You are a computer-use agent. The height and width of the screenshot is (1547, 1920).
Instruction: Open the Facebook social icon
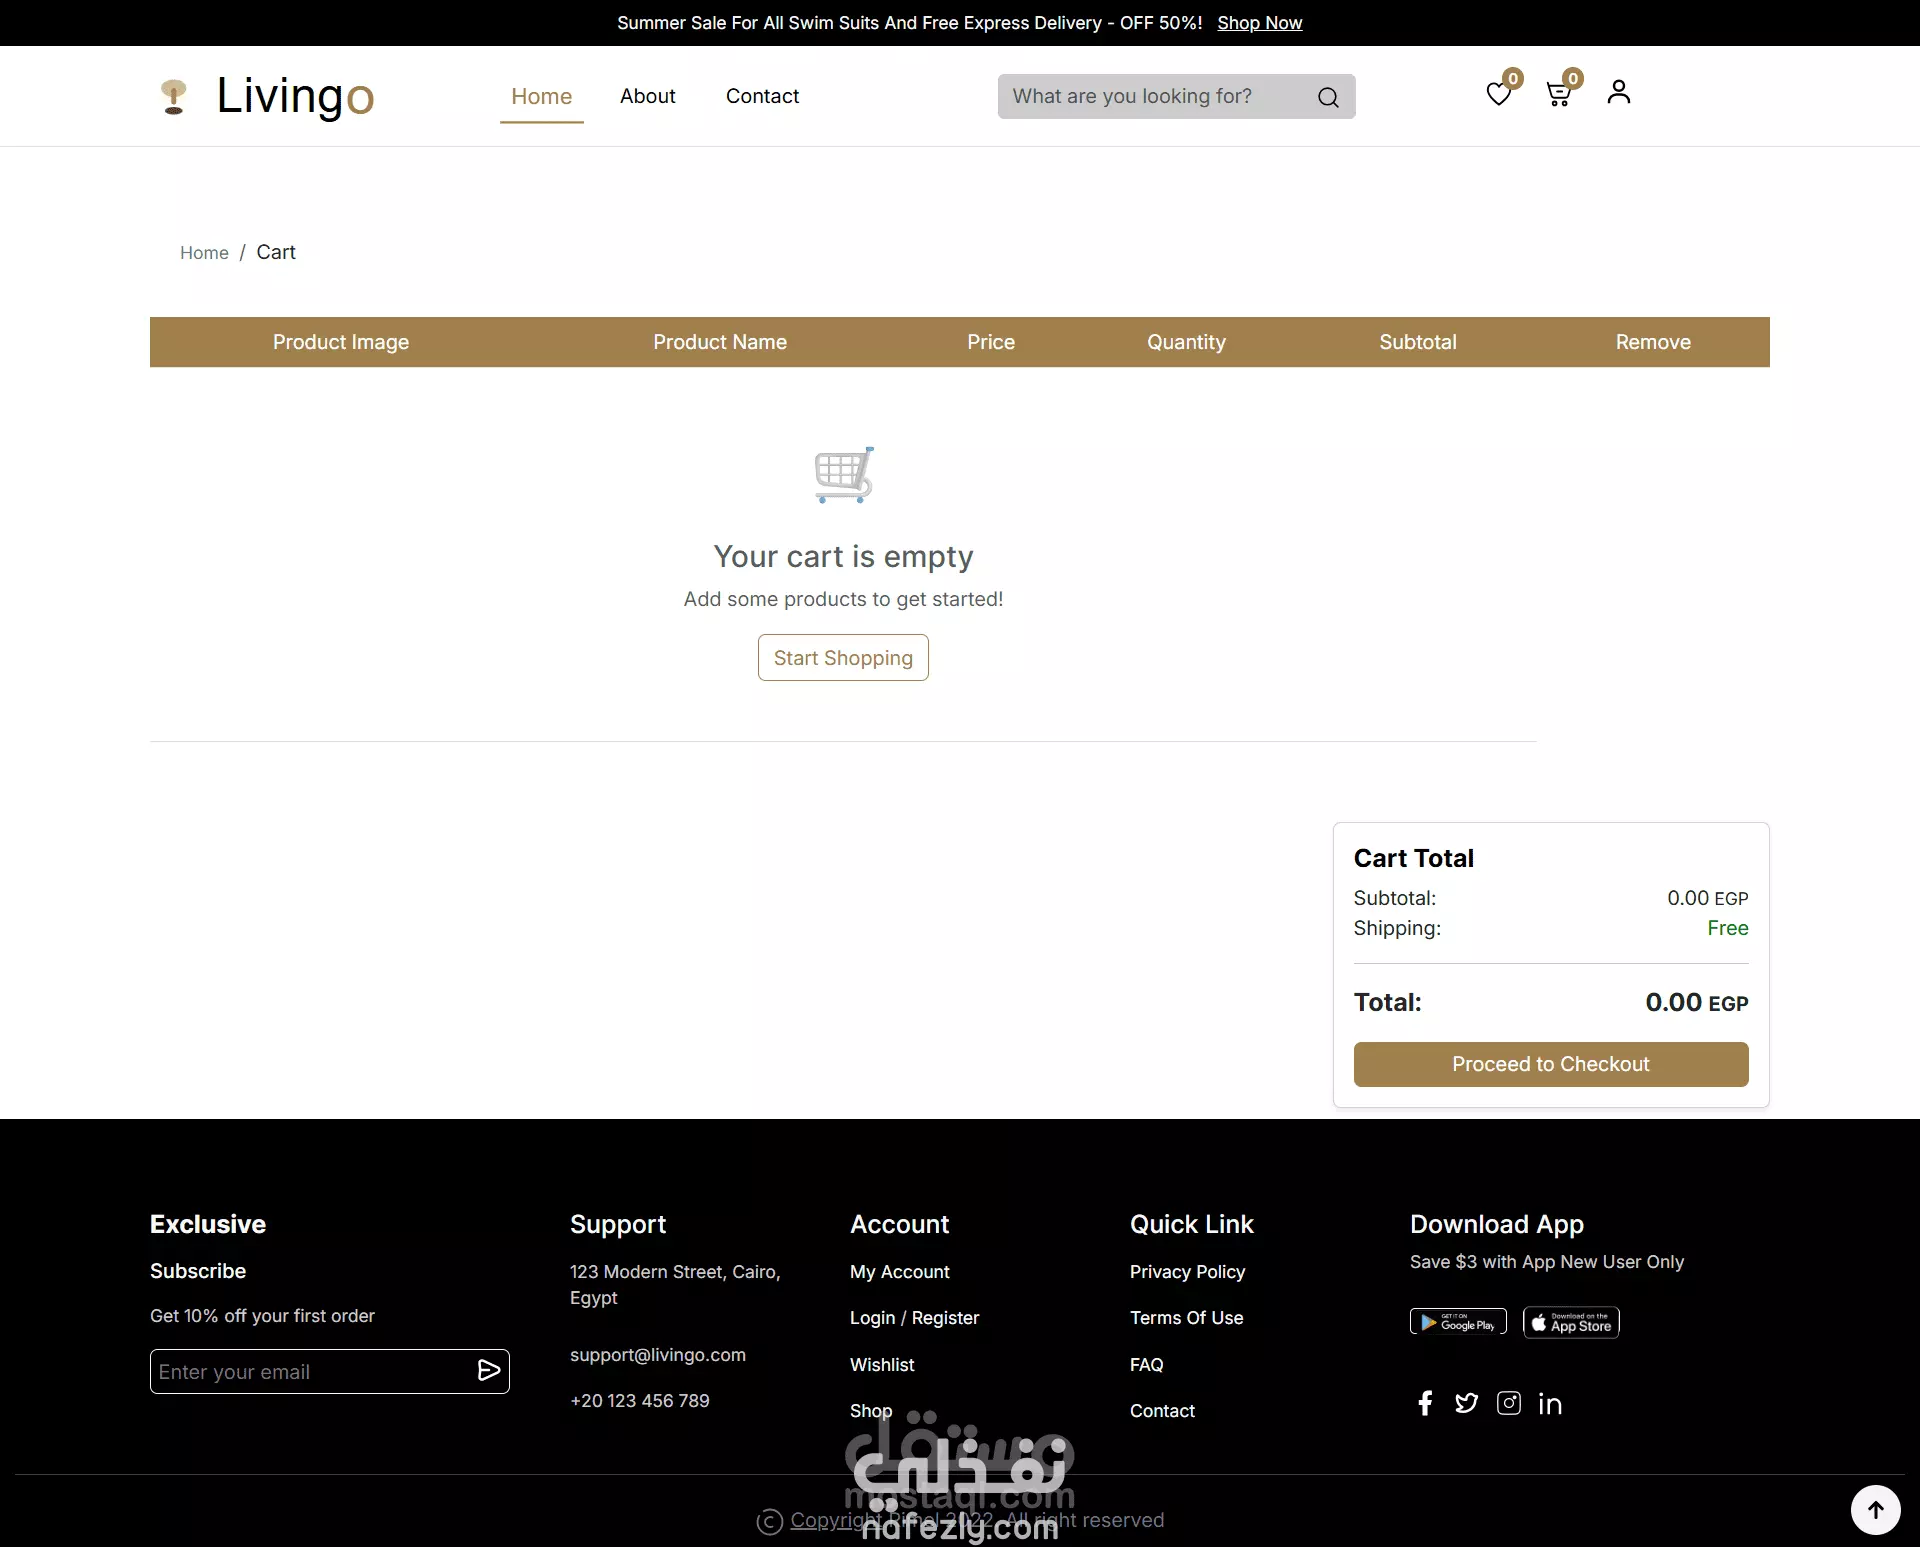click(1425, 1403)
